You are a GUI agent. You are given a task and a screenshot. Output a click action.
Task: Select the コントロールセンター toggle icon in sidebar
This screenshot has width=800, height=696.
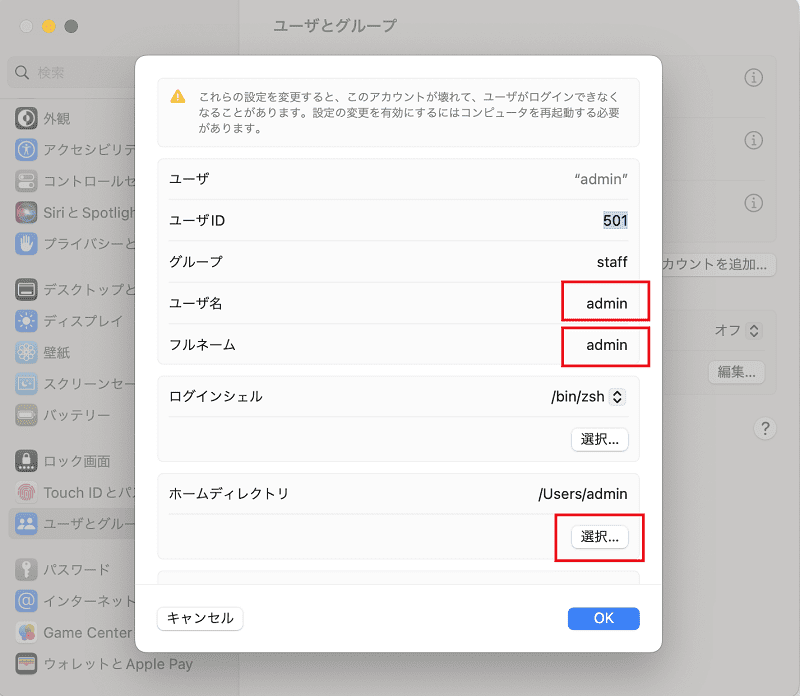(x=26, y=181)
